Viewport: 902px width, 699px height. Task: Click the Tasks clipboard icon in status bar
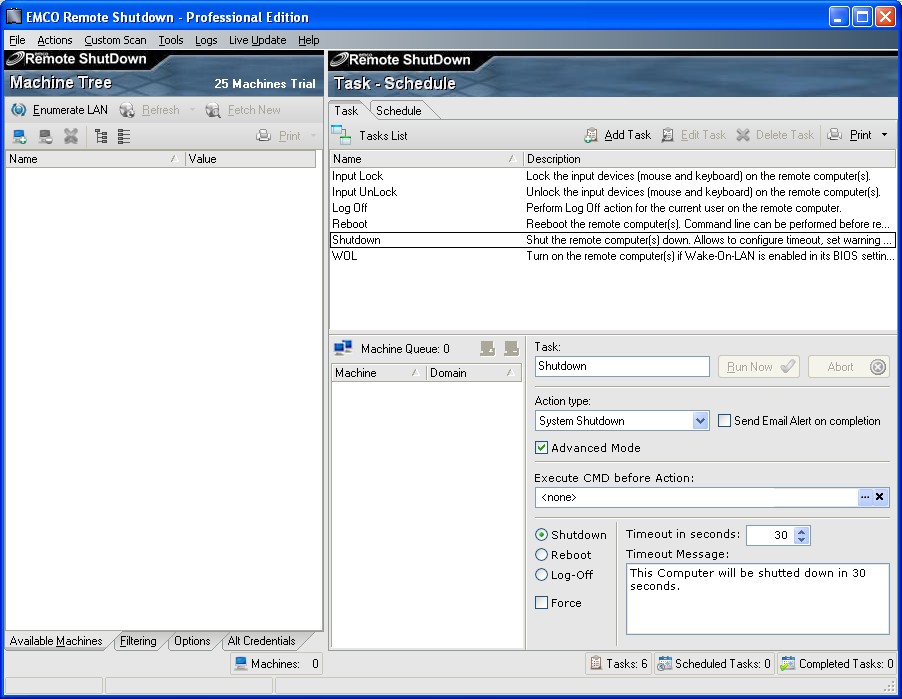(x=596, y=663)
